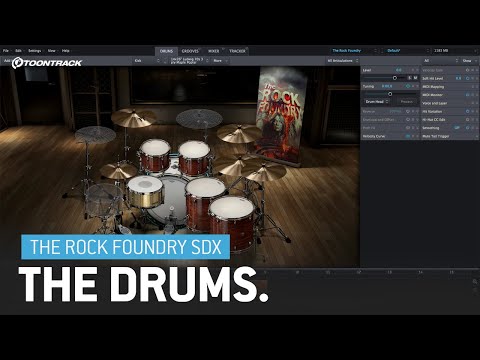
Task: Select the small splash cymbal by snare
Action: click(119, 171)
